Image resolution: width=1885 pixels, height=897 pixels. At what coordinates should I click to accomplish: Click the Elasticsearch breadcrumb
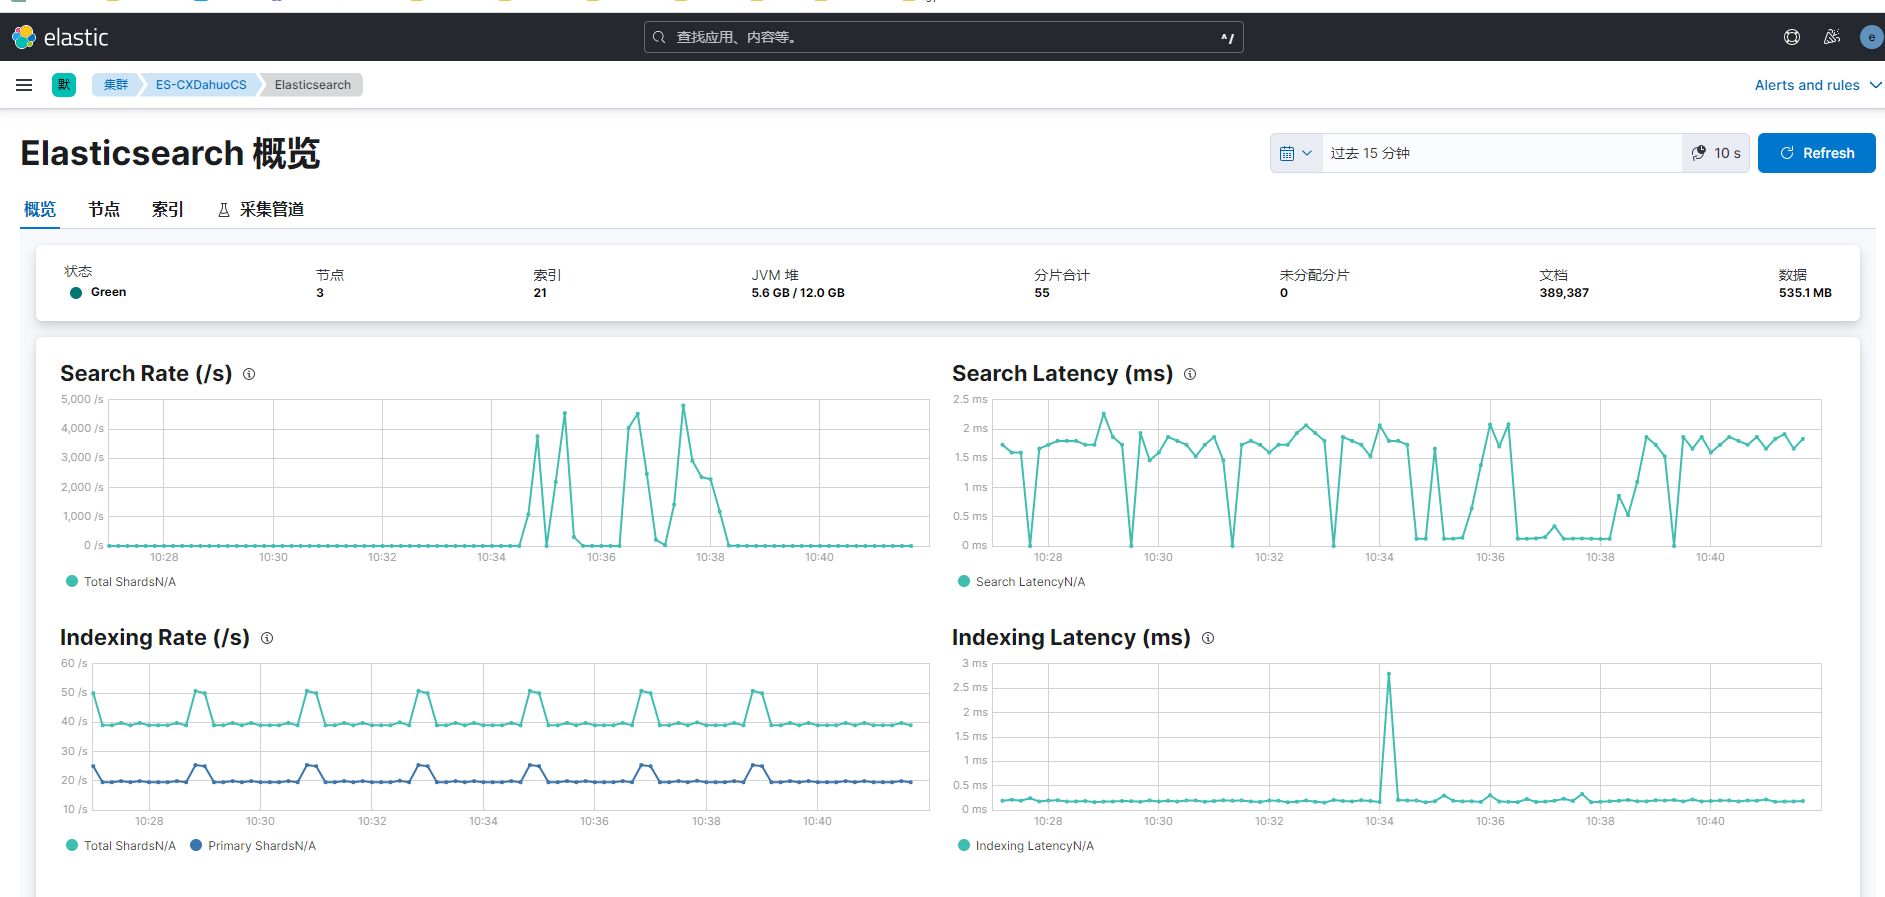click(x=313, y=85)
